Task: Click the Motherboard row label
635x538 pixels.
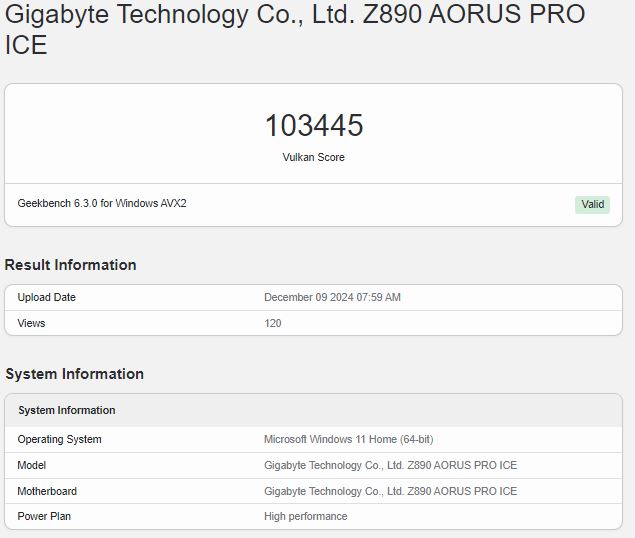Action: tap(47, 491)
